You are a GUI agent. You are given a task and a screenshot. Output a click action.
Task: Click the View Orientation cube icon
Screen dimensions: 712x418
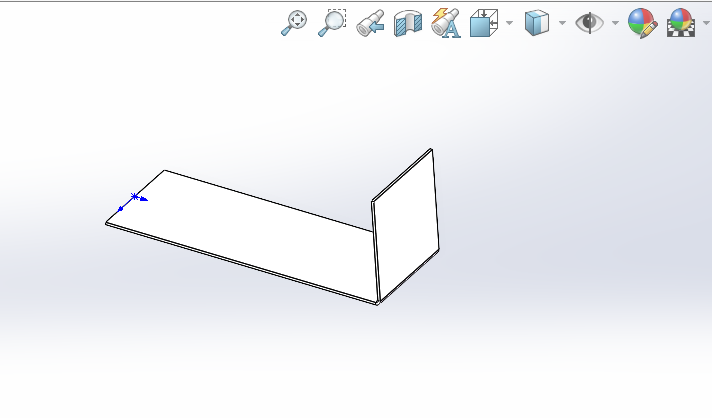click(484, 23)
